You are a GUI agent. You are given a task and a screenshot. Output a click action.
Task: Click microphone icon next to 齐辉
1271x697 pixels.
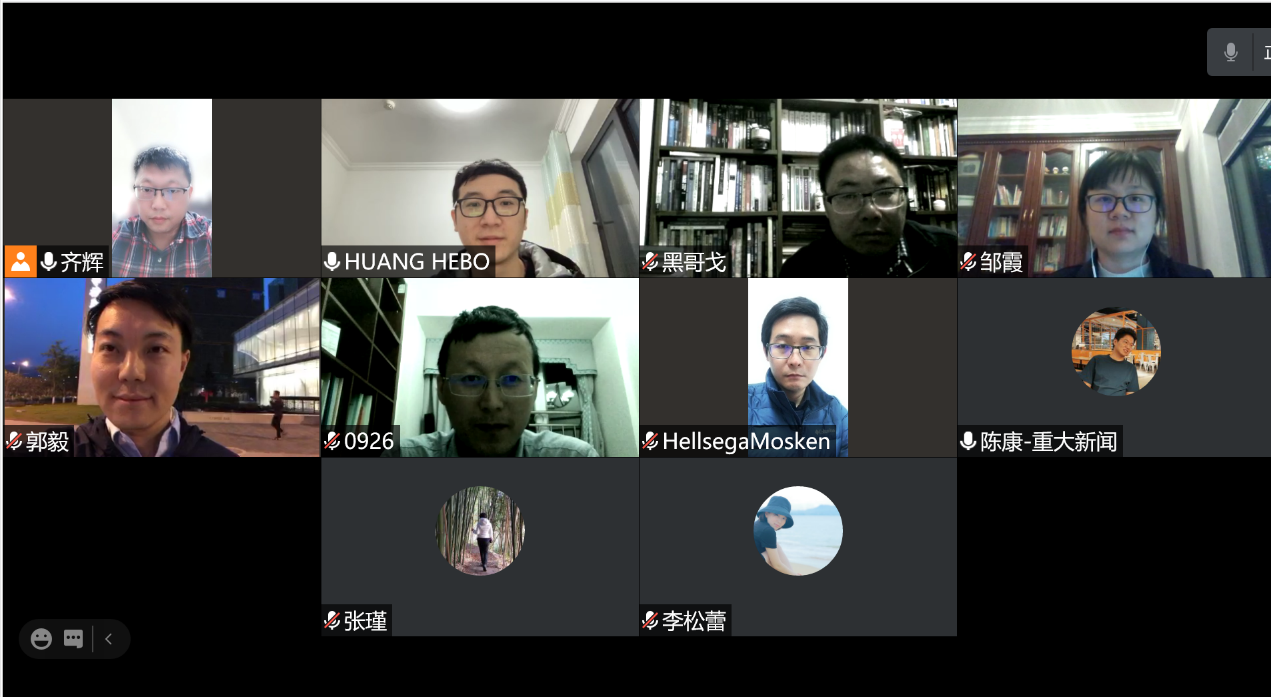(48, 262)
